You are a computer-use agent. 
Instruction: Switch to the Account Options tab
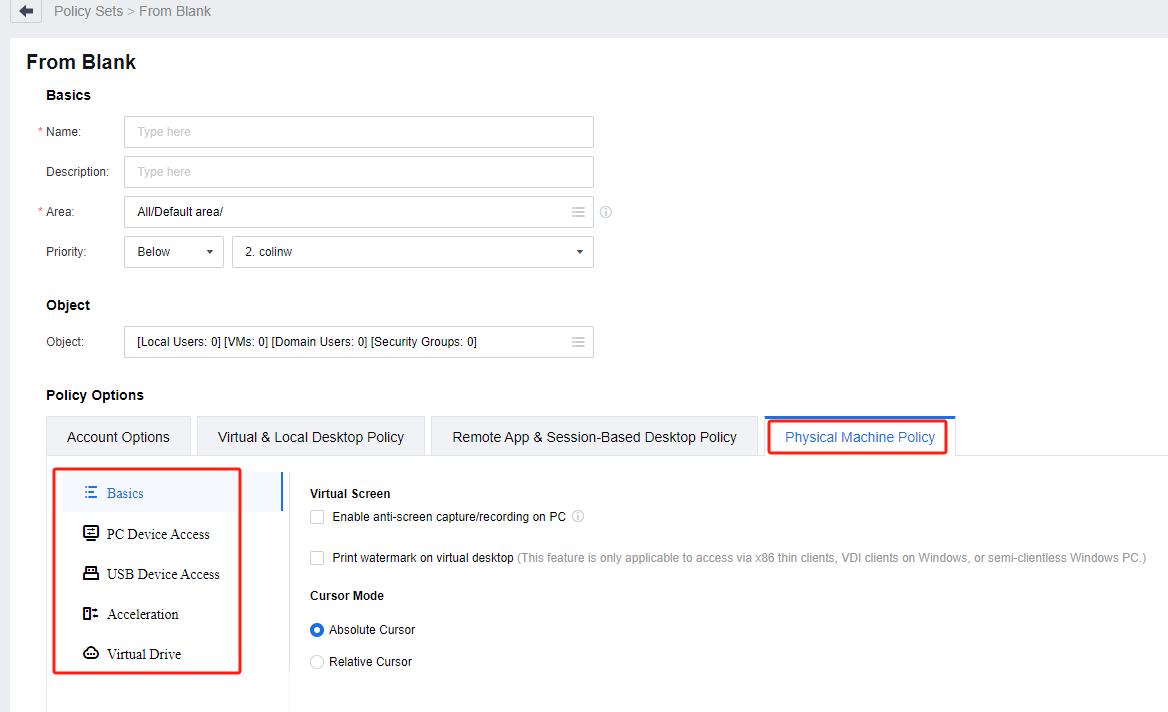click(118, 437)
